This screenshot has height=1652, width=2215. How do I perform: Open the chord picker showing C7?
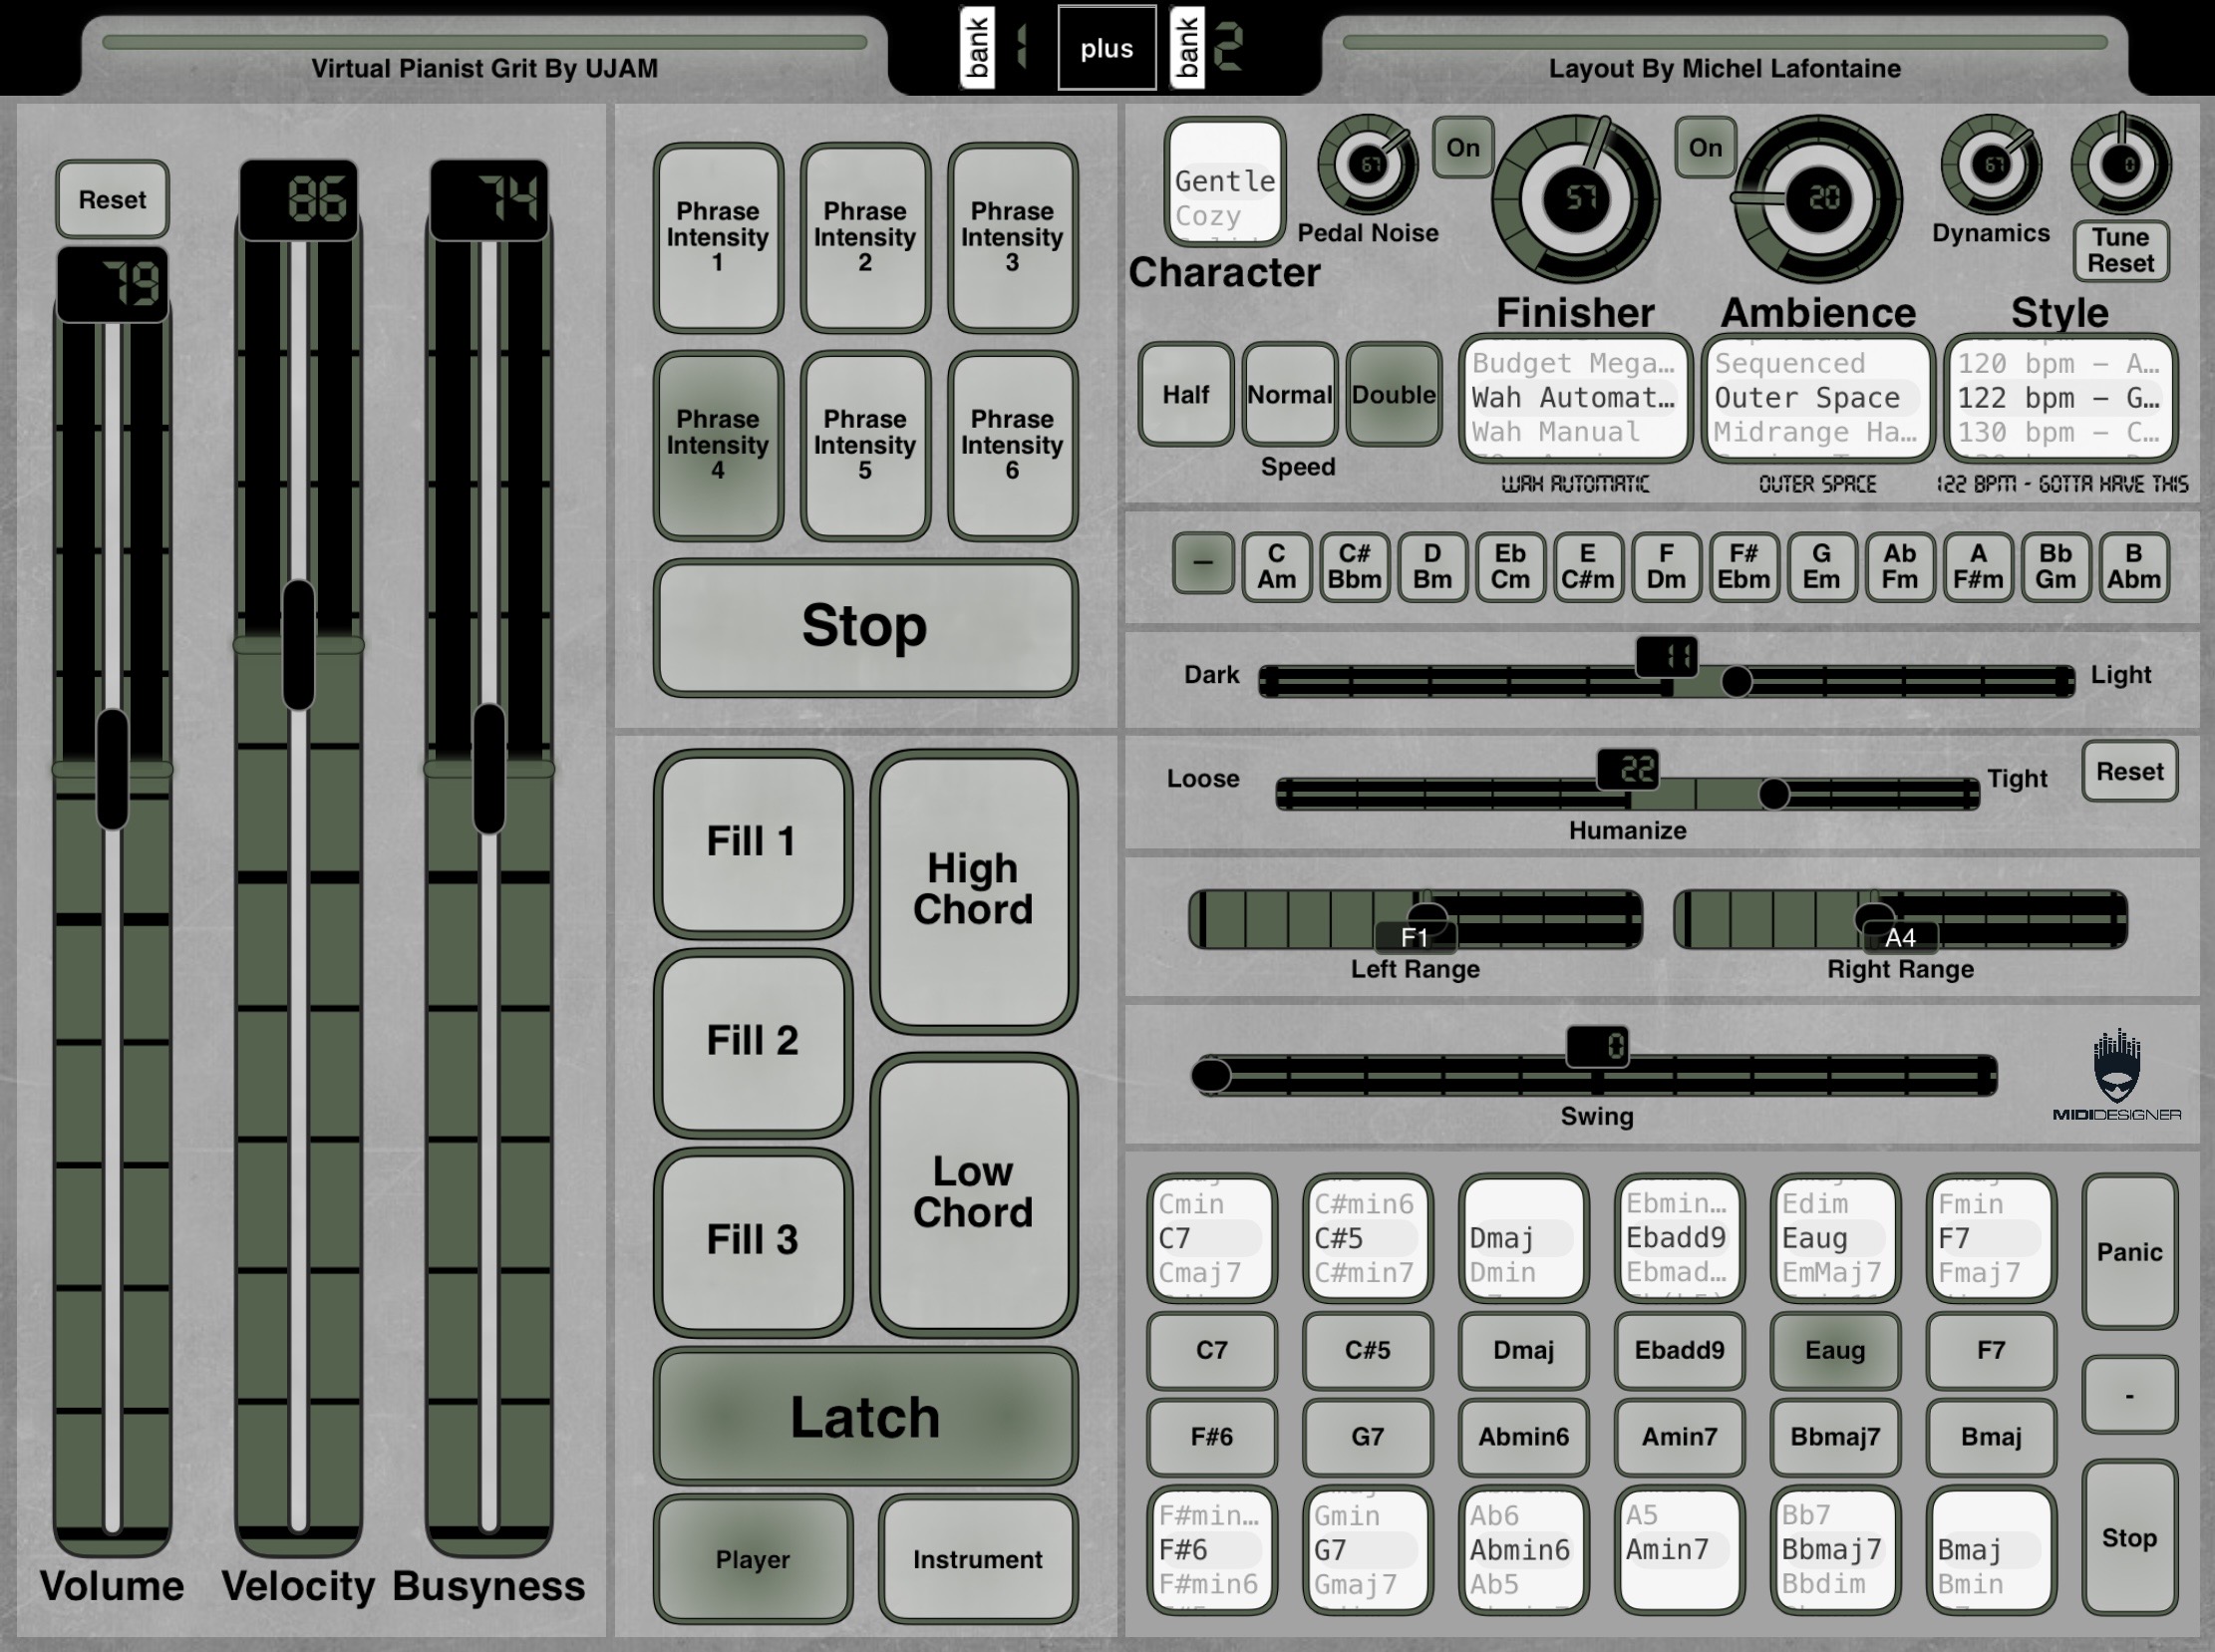pos(1212,1238)
